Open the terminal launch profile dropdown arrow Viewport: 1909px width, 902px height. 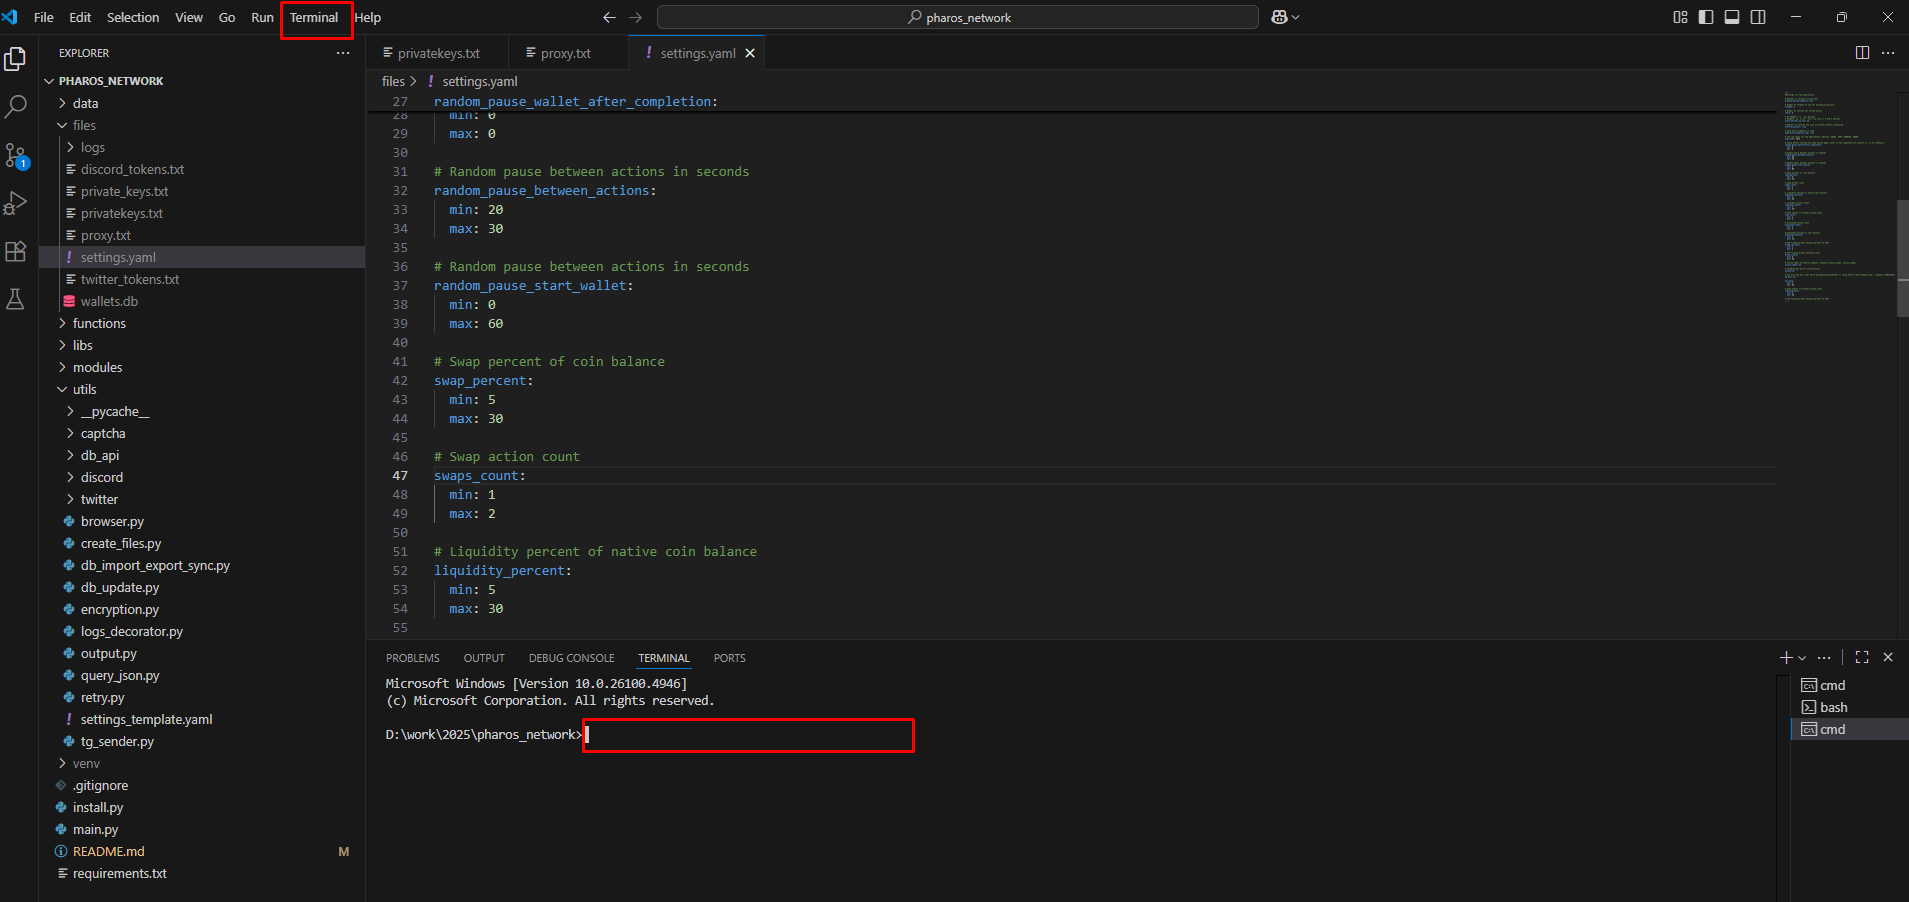click(x=1802, y=658)
